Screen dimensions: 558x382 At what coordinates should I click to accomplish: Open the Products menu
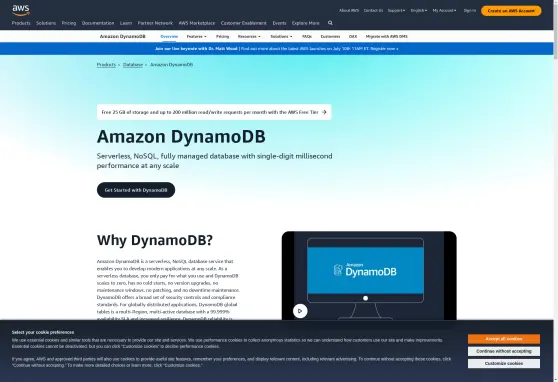pyautogui.click(x=21, y=23)
